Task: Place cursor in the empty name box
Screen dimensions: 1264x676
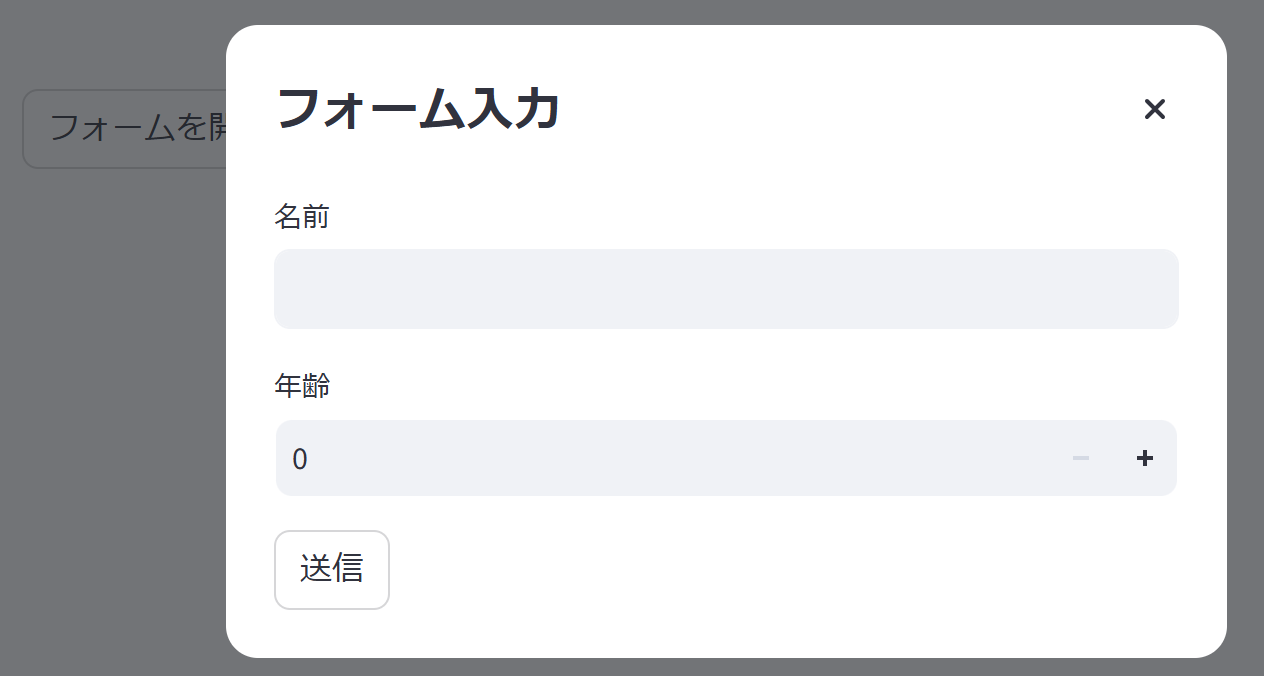Action: (726, 289)
